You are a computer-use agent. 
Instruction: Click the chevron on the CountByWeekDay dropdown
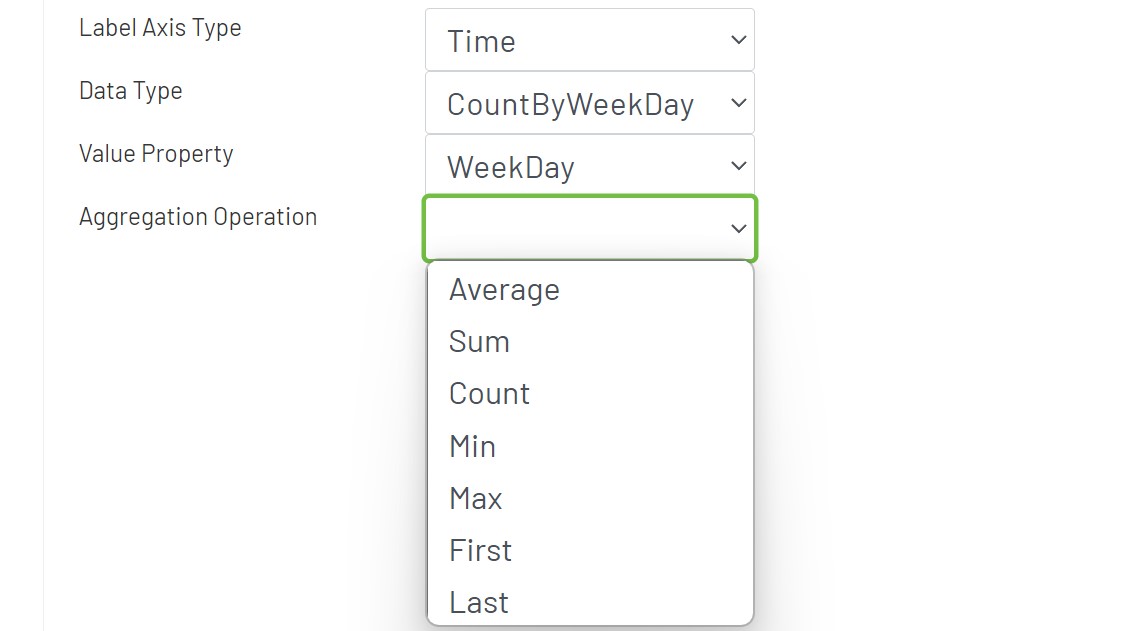[x=738, y=103]
